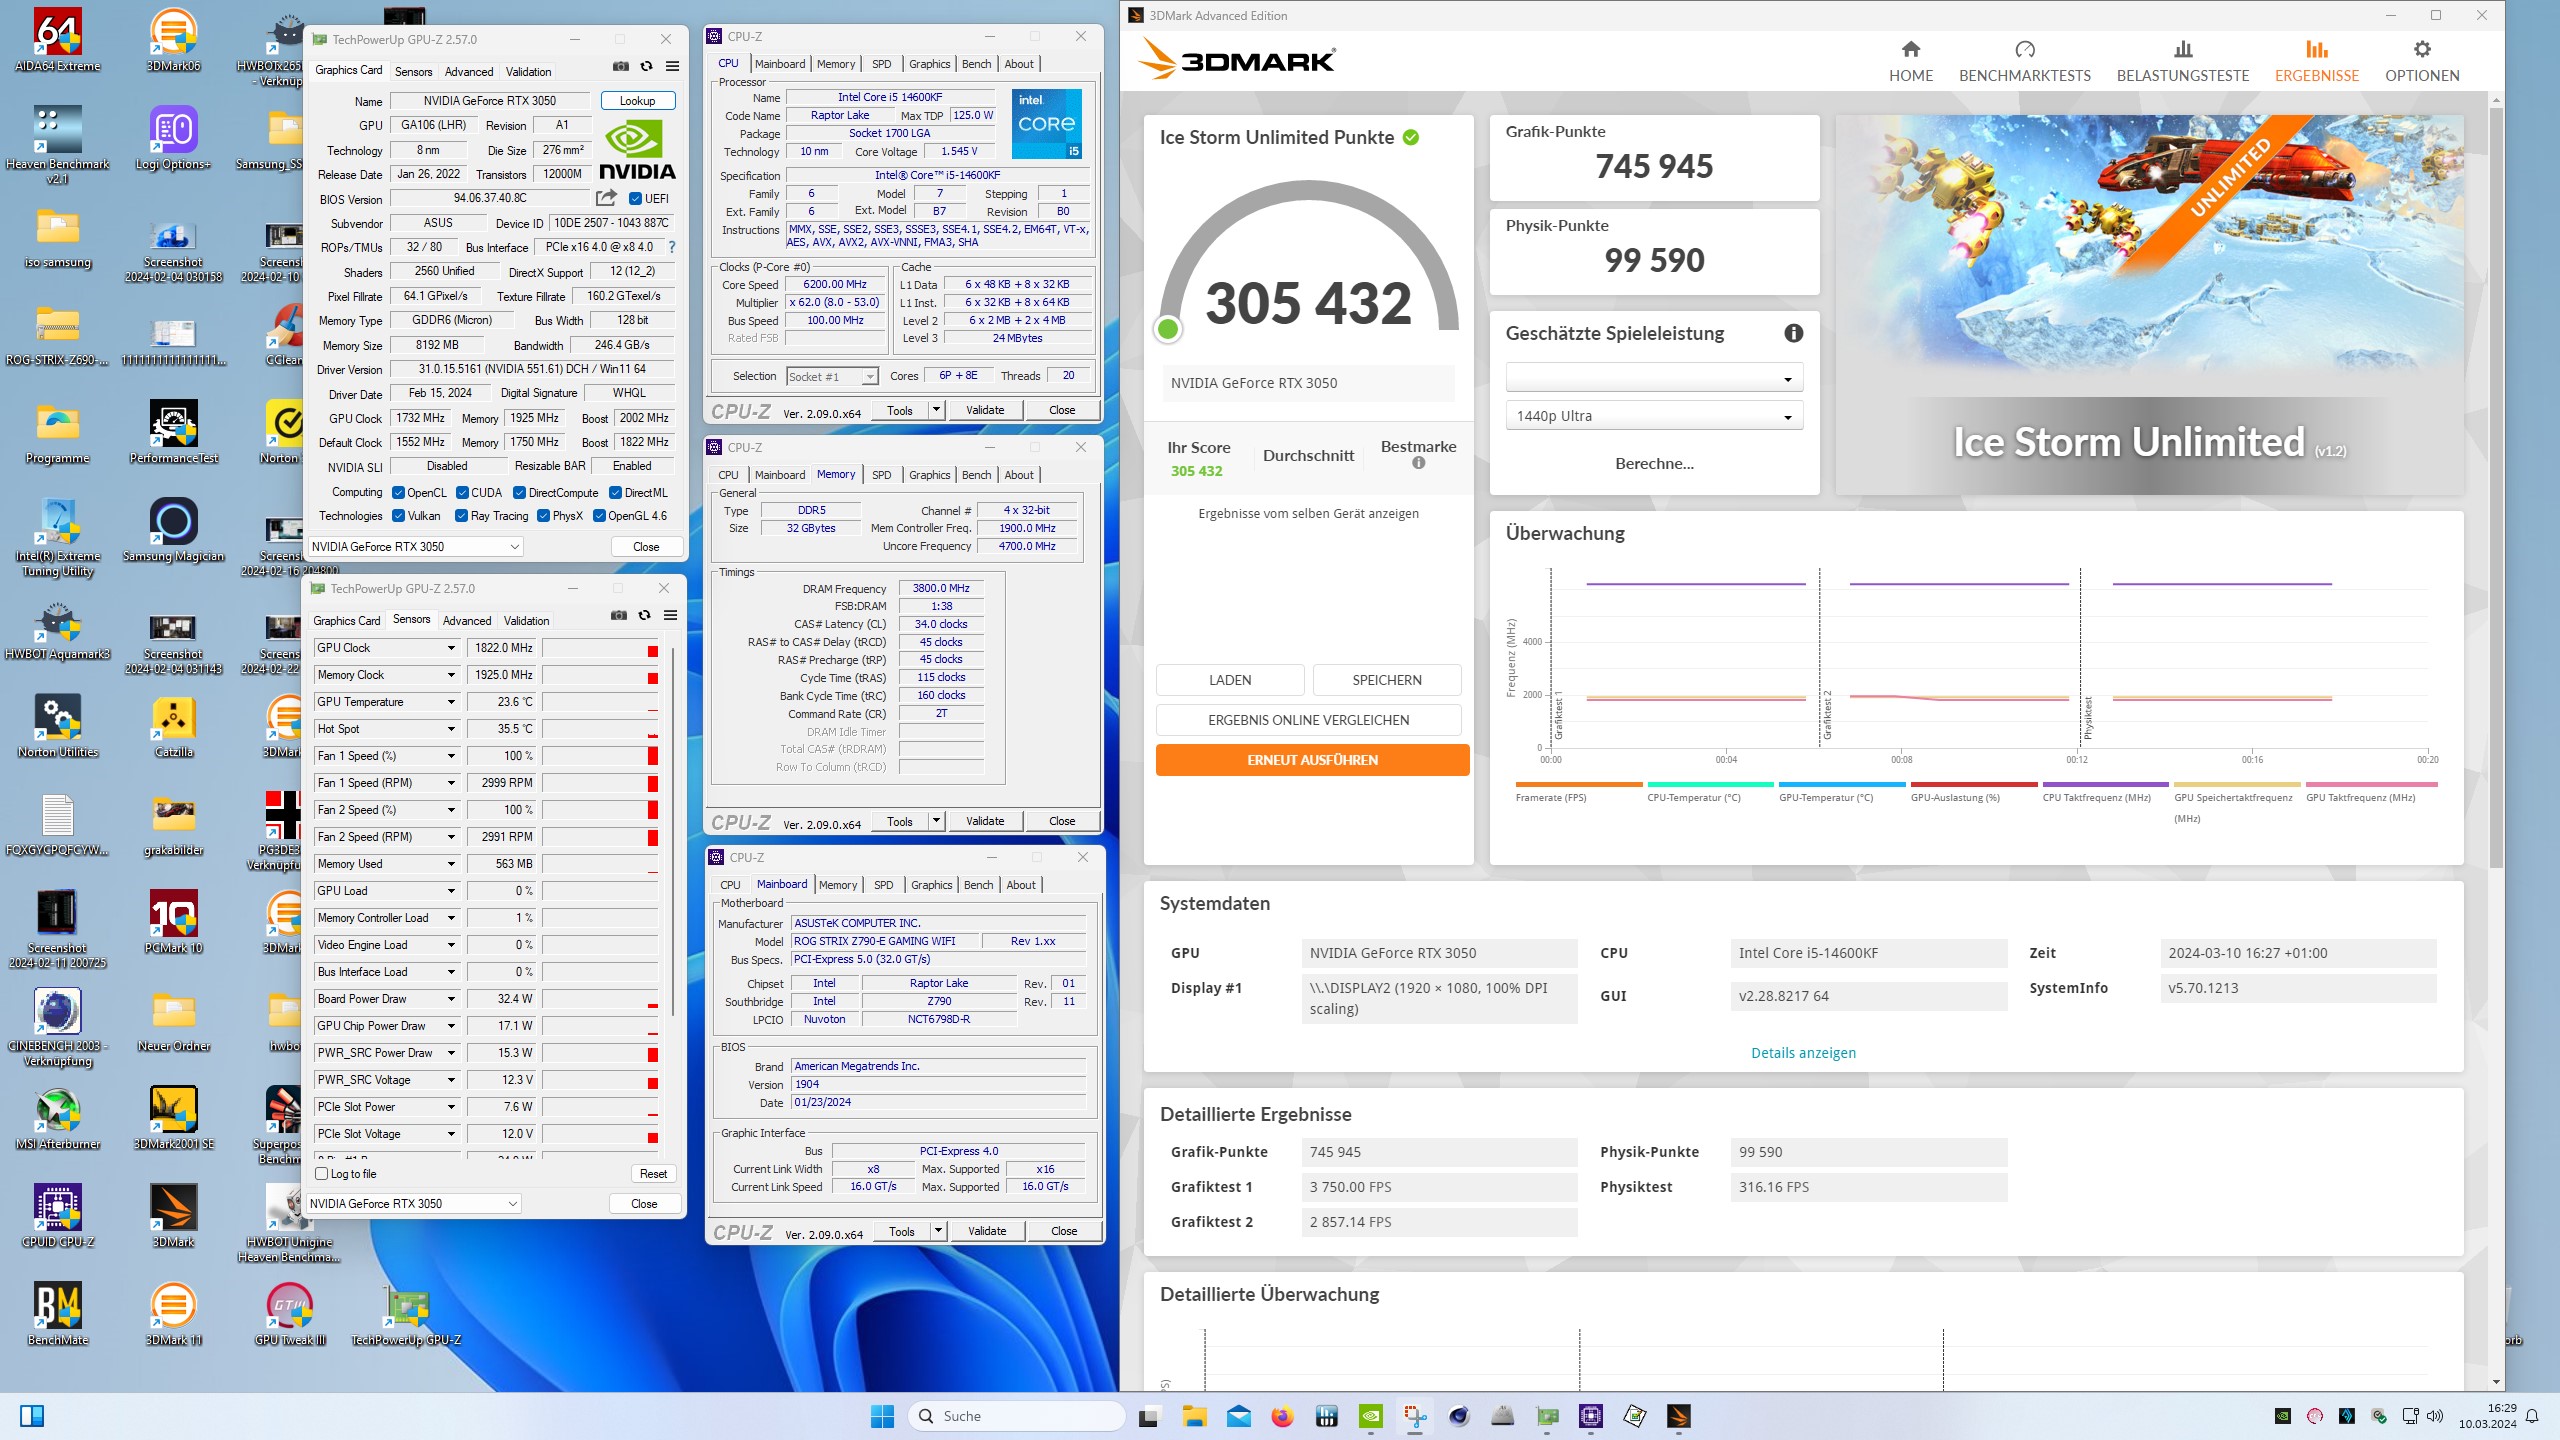Open Catzilla desktop icon
The image size is (2560, 1440).
click(x=173, y=726)
